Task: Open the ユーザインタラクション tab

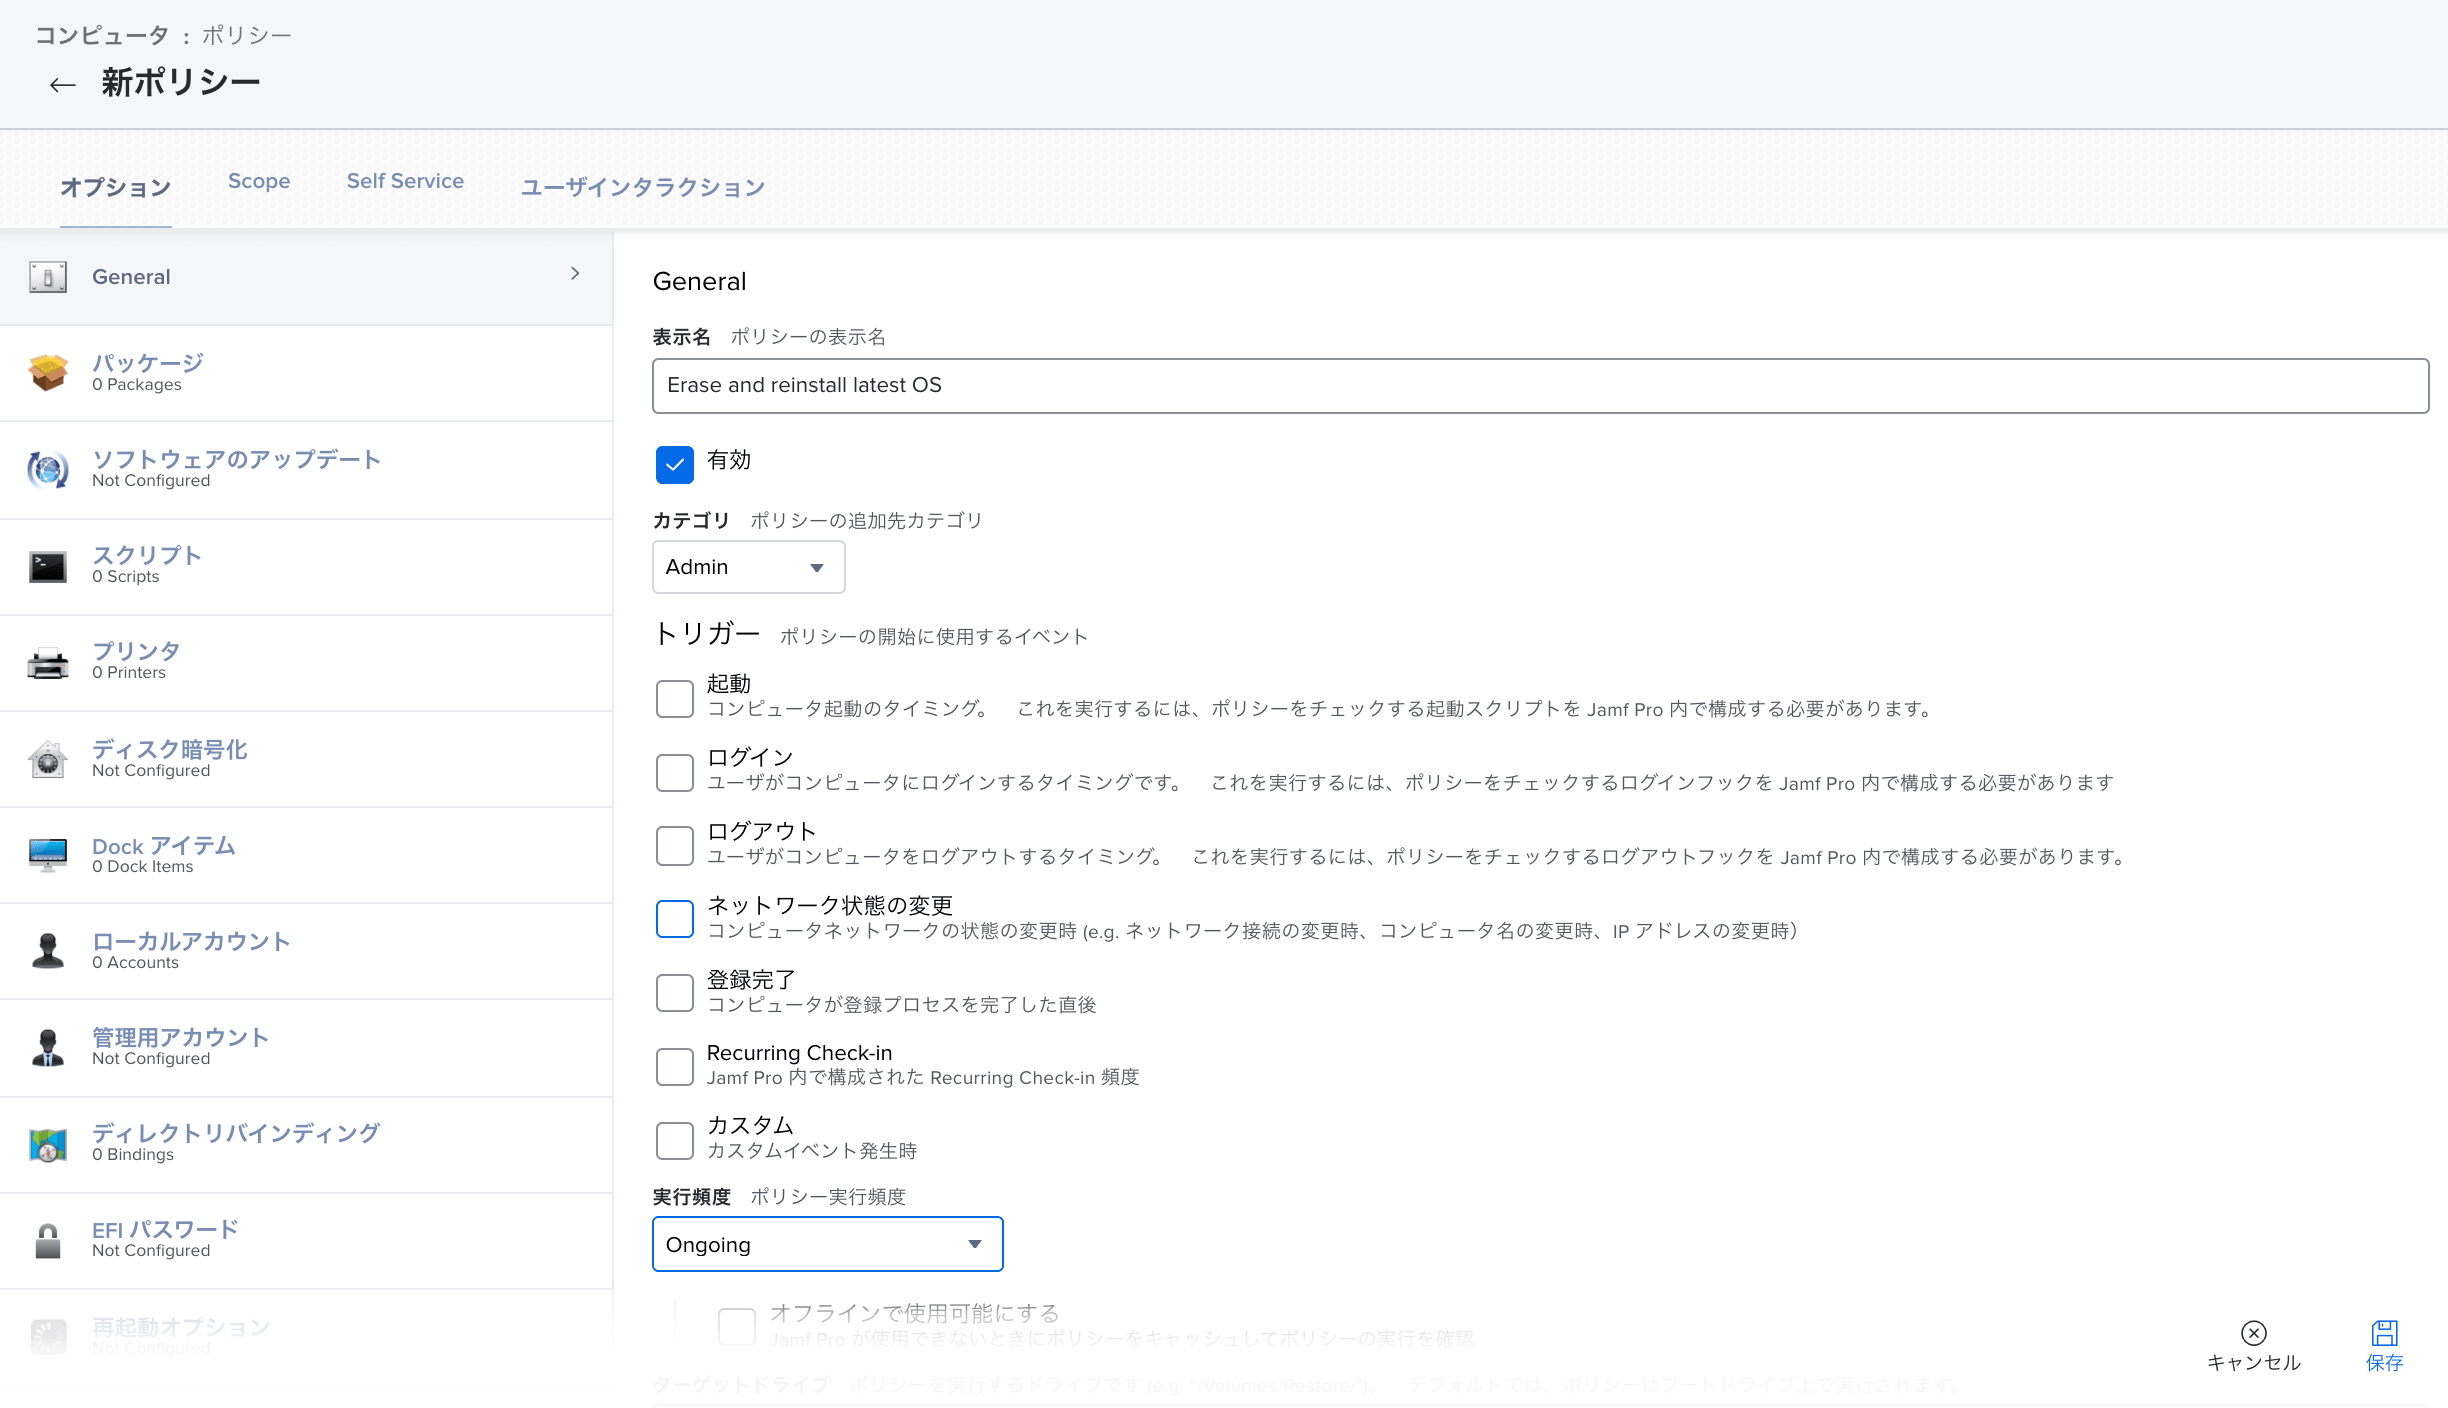Action: pyautogui.click(x=643, y=187)
